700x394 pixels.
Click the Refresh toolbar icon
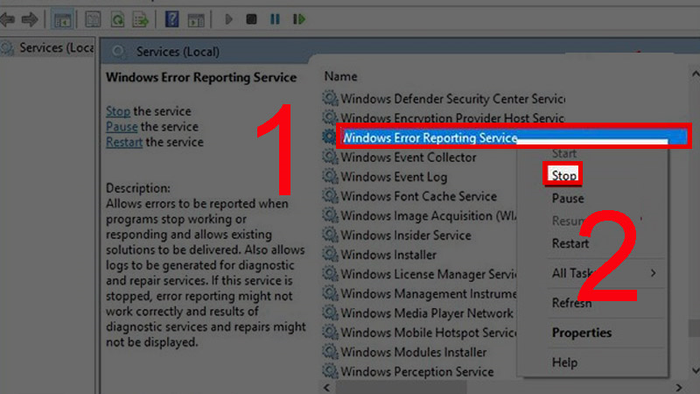pos(117,20)
